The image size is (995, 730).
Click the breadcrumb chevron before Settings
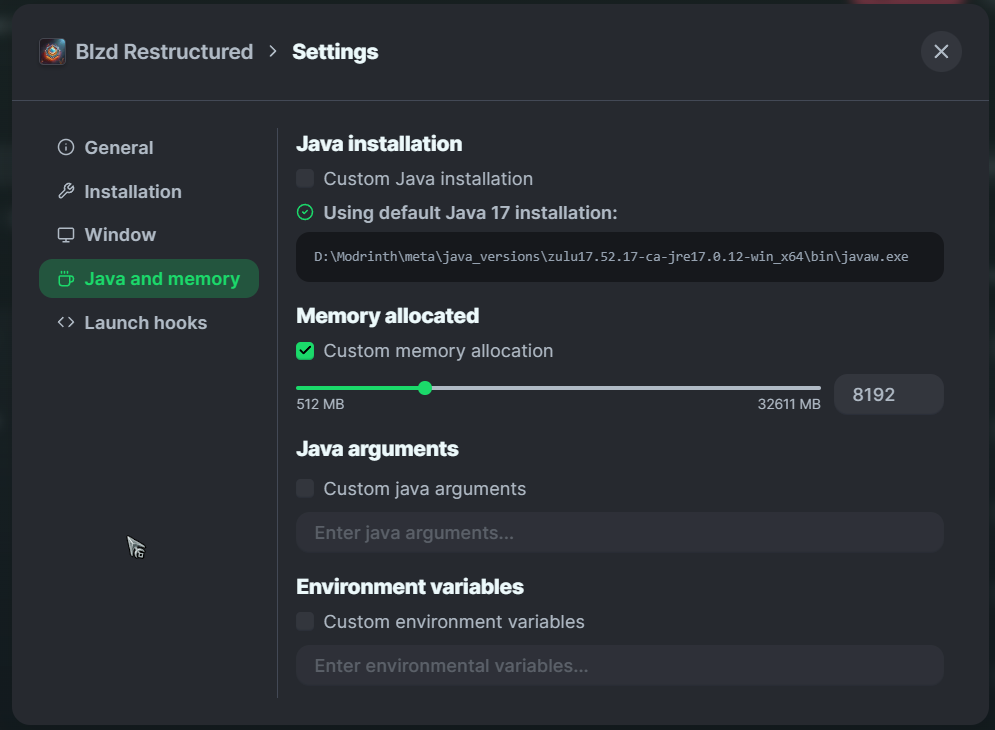[x=273, y=52]
